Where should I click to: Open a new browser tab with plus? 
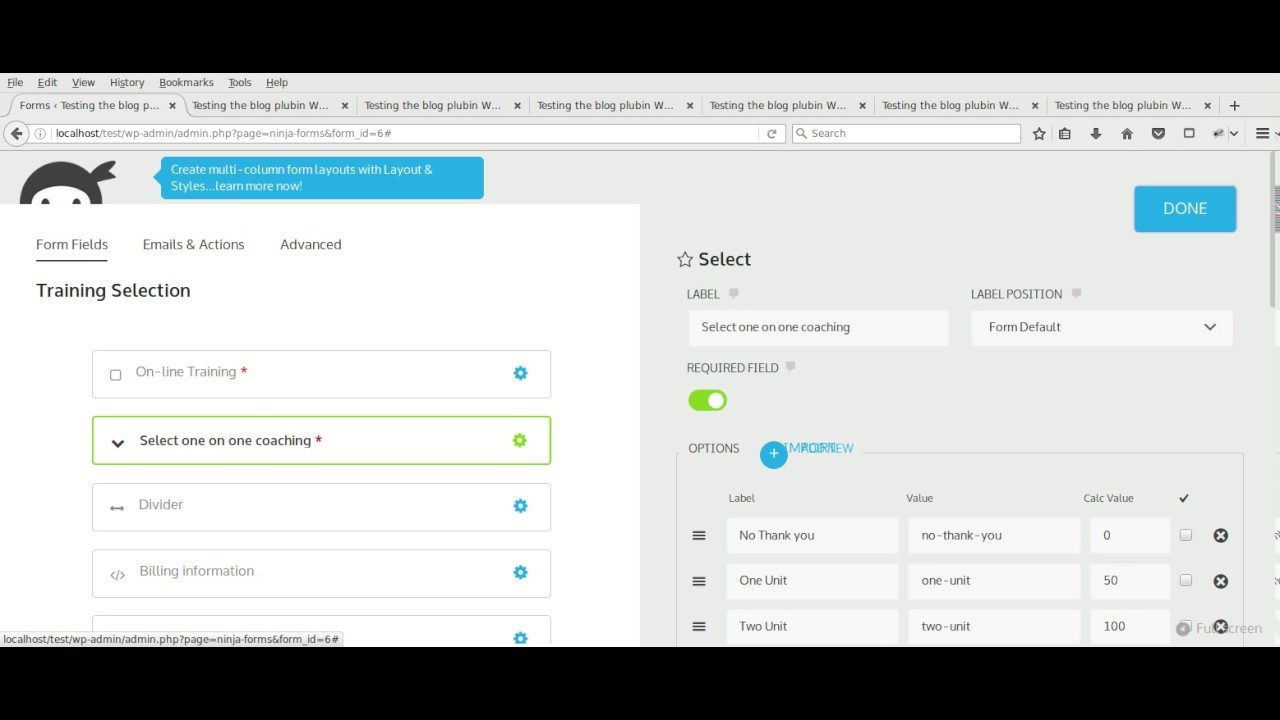point(1234,105)
